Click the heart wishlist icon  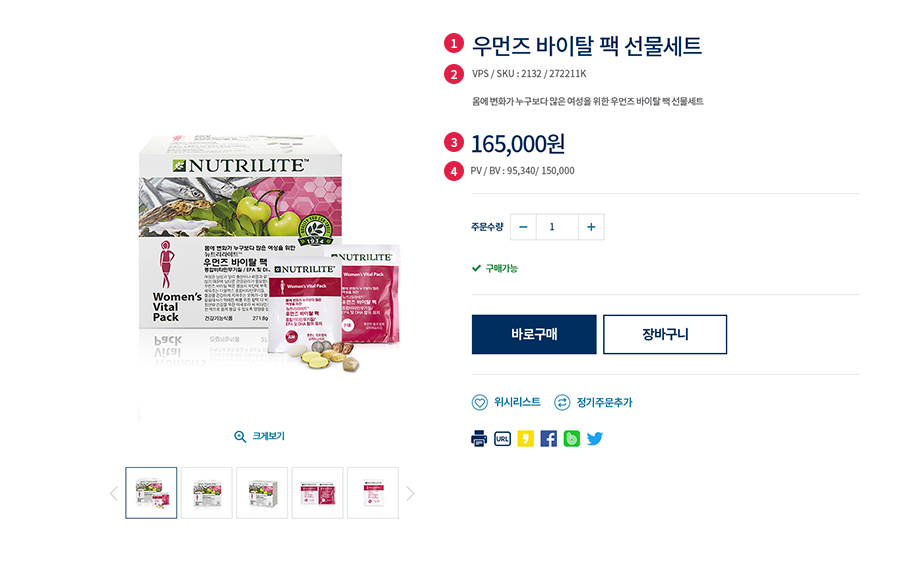click(479, 403)
